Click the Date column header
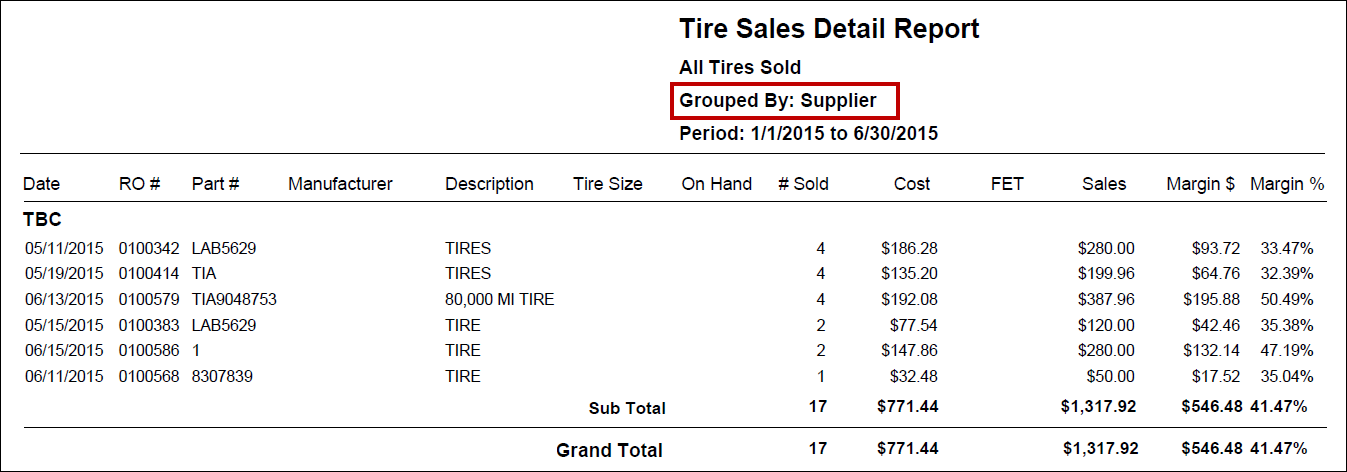The image size is (1347, 472). tap(42, 184)
